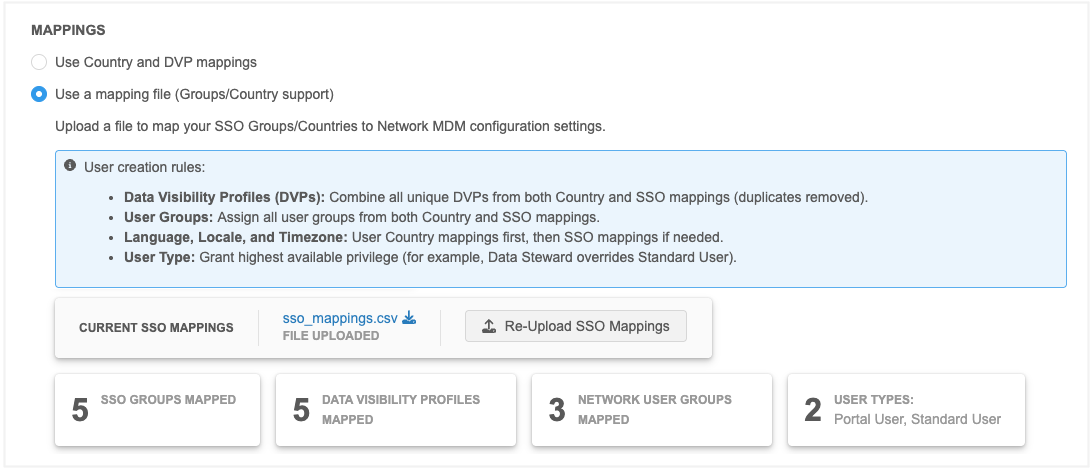Click the Network User Groups Mapped card
The width and height of the screenshot is (1092, 470).
click(651, 409)
